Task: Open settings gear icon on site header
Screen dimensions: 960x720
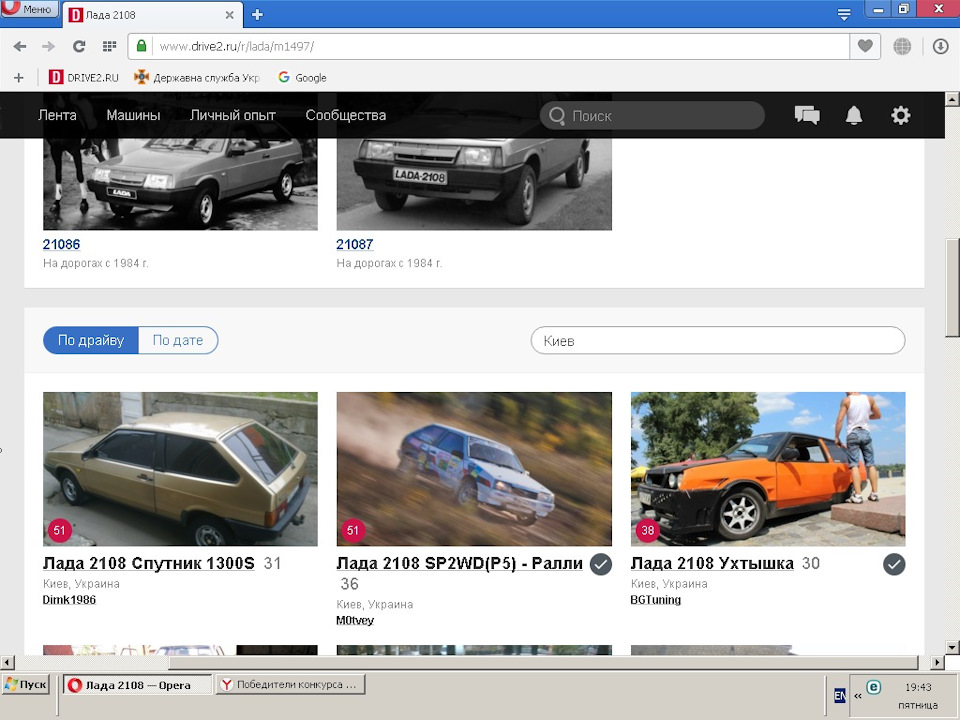Action: 901,115
